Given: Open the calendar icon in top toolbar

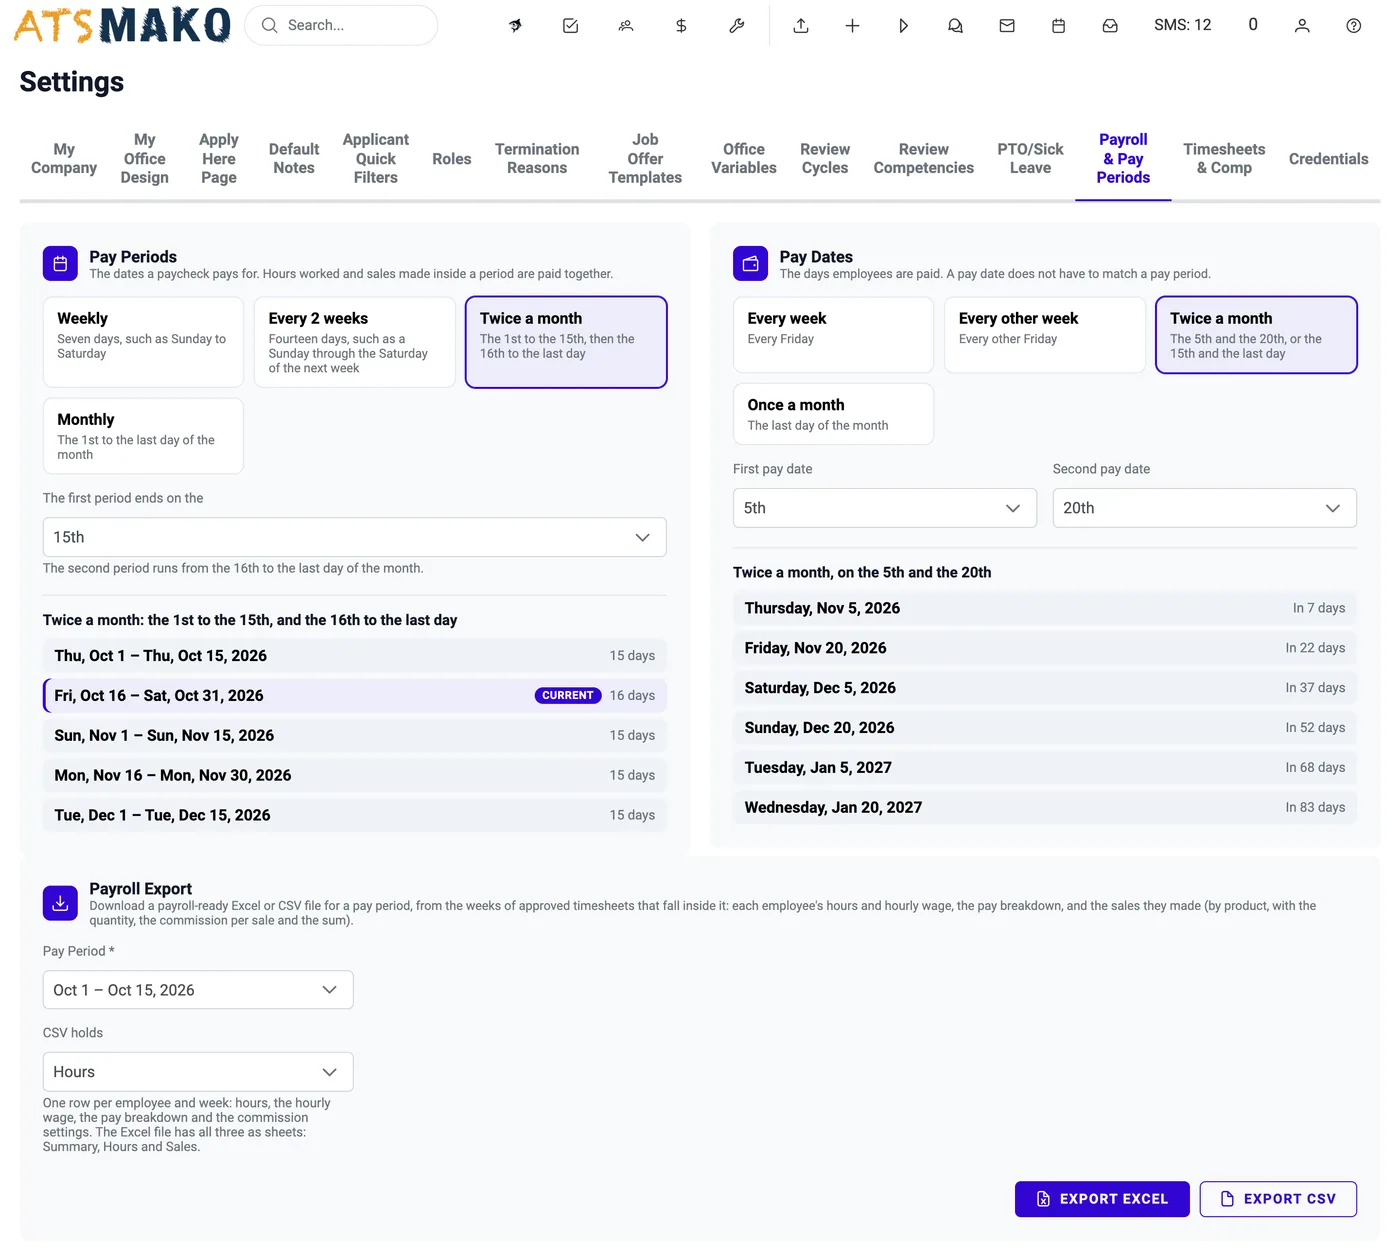Looking at the screenshot, I should (1058, 26).
